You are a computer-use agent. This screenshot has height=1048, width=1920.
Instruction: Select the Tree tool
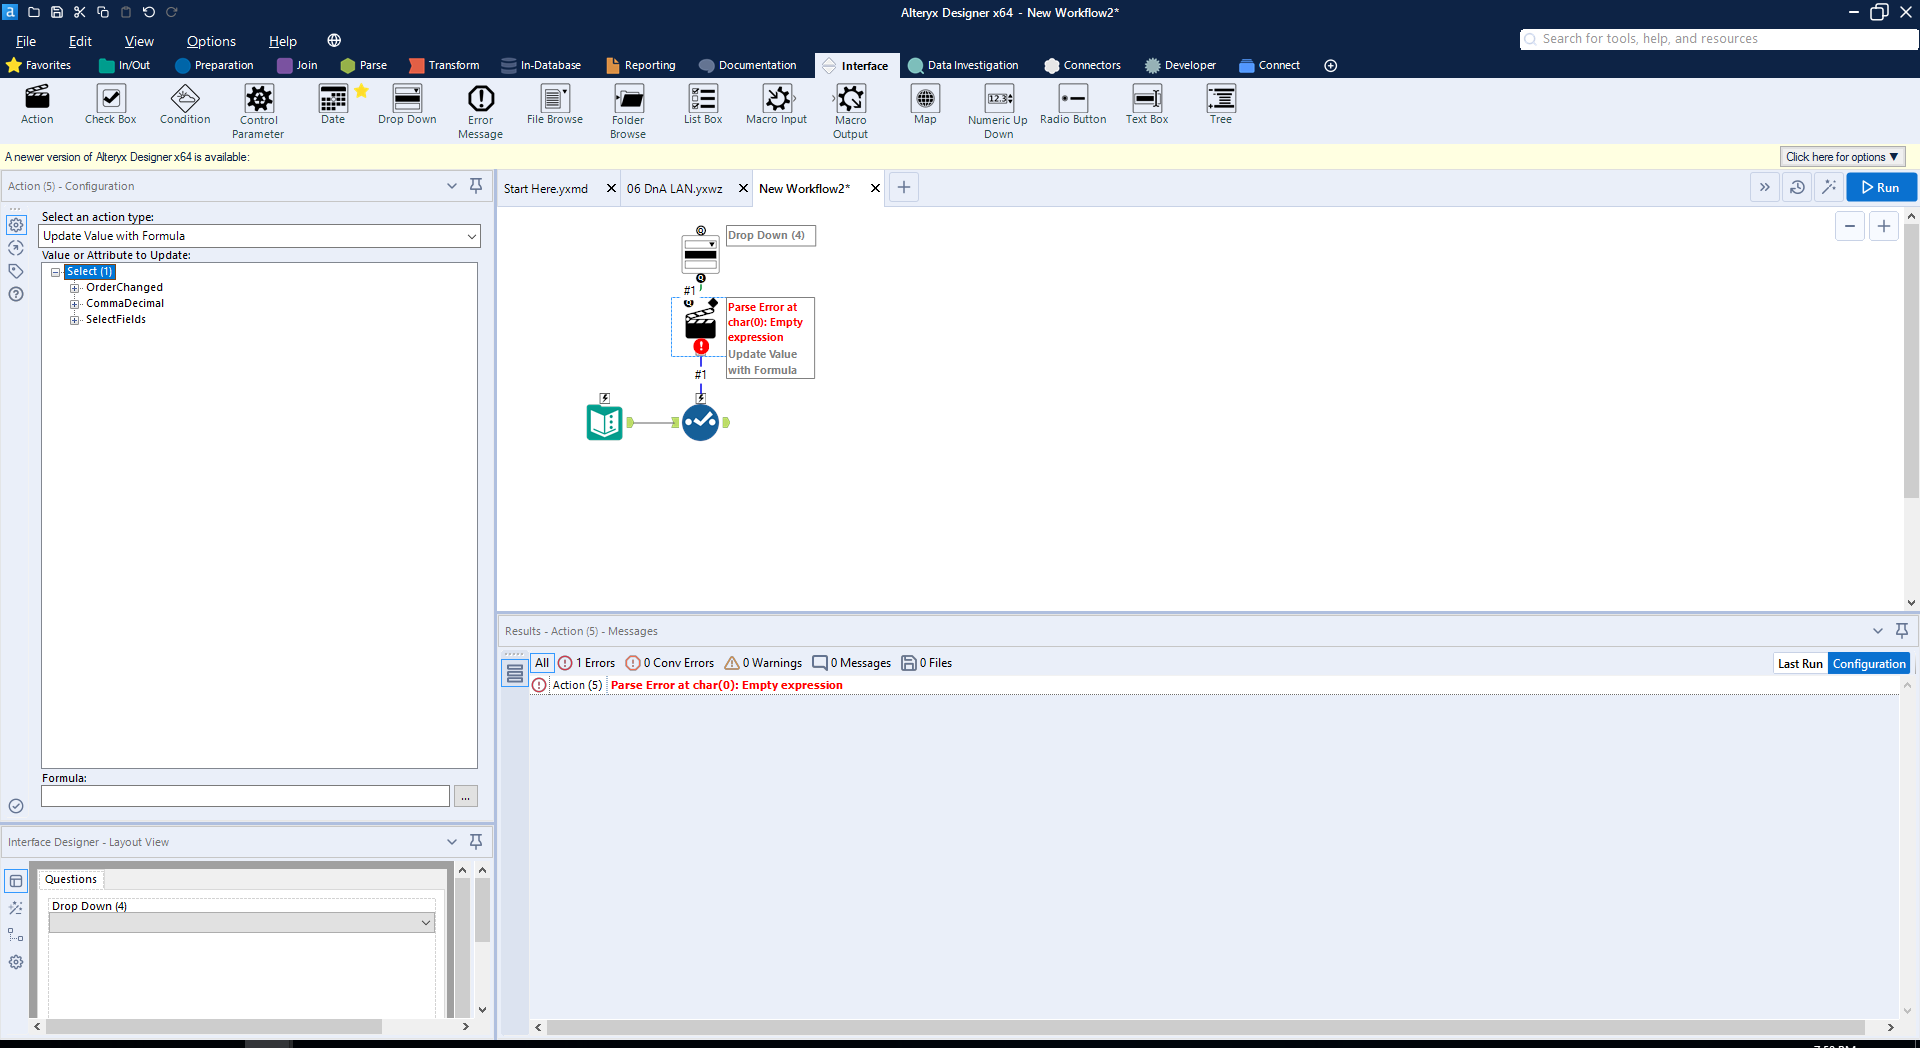(x=1221, y=106)
